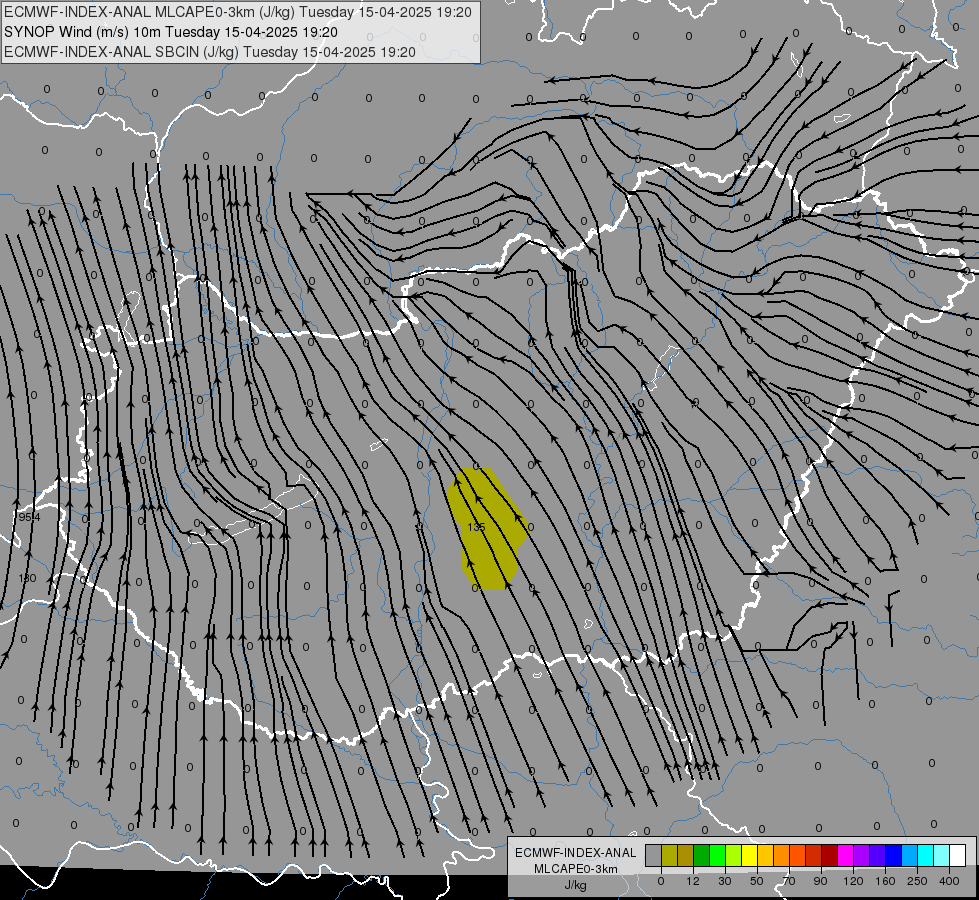
Task: Select the dark red legend swatch
Action: click(x=829, y=855)
